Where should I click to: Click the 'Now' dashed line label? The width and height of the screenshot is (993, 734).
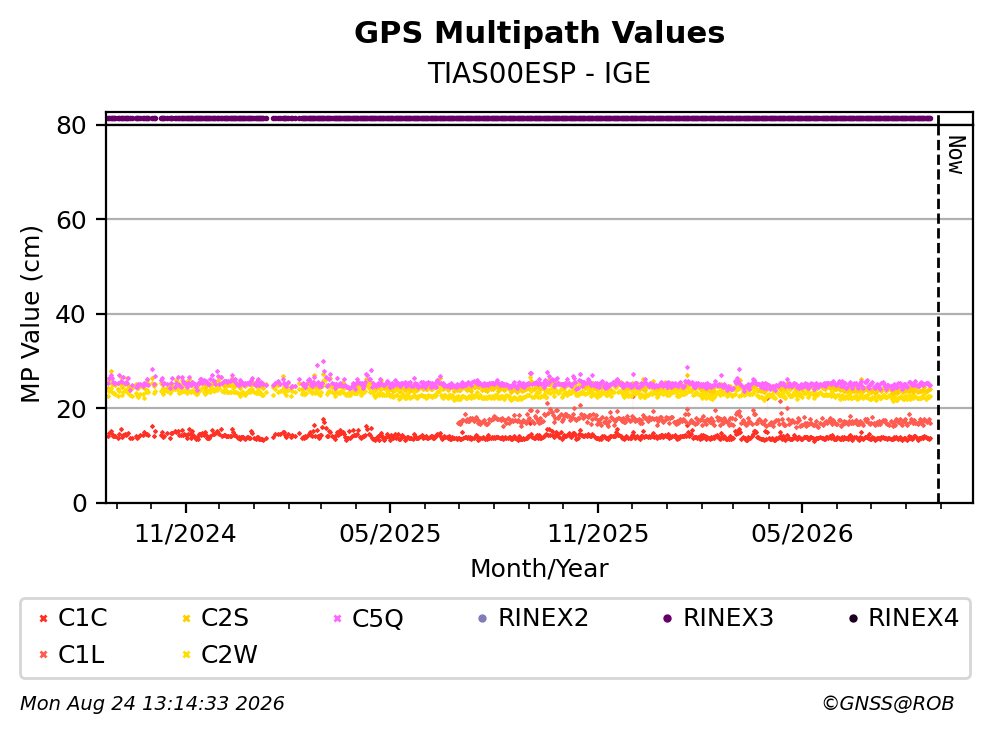point(956,155)
